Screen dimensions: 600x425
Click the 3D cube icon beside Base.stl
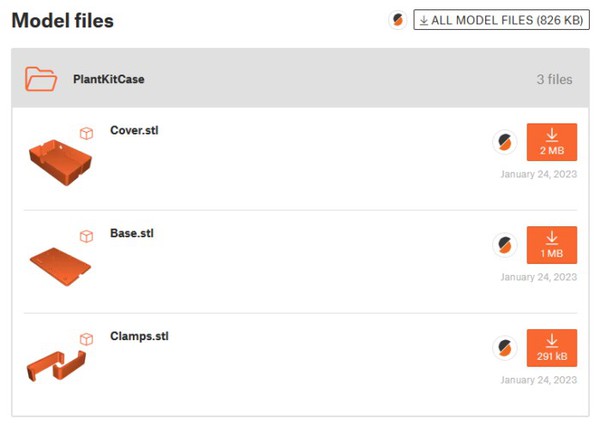coord(87,236)
